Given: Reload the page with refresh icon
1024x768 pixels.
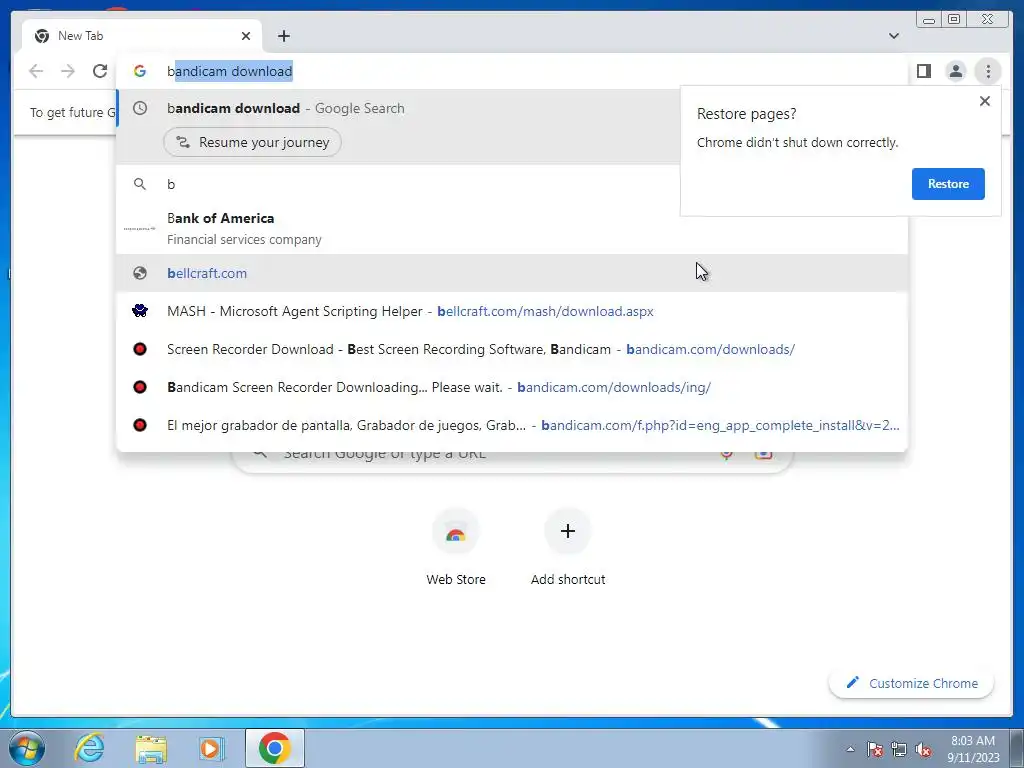Looking at the screenshot, I should pyautogui.click(x=100, y=71).
